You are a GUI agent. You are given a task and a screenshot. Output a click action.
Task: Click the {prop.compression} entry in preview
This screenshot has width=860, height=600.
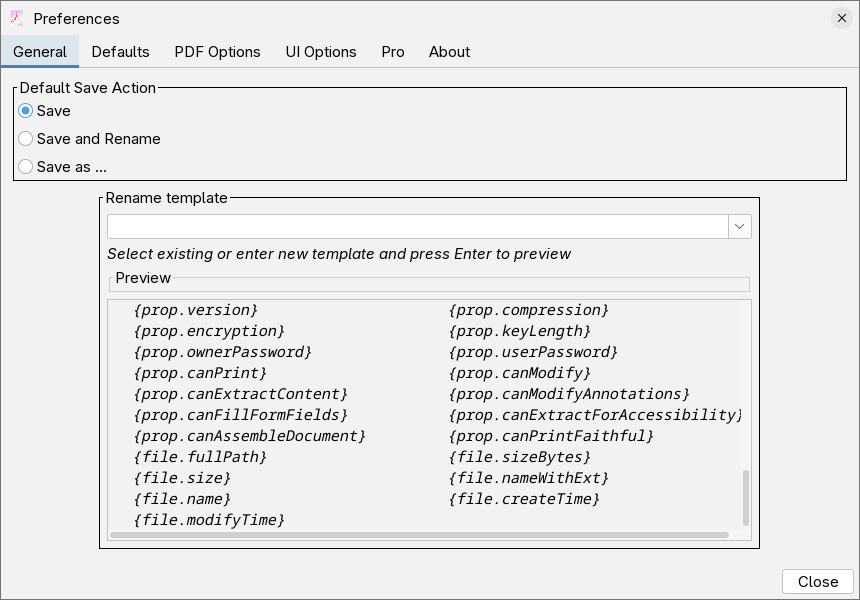526,310
